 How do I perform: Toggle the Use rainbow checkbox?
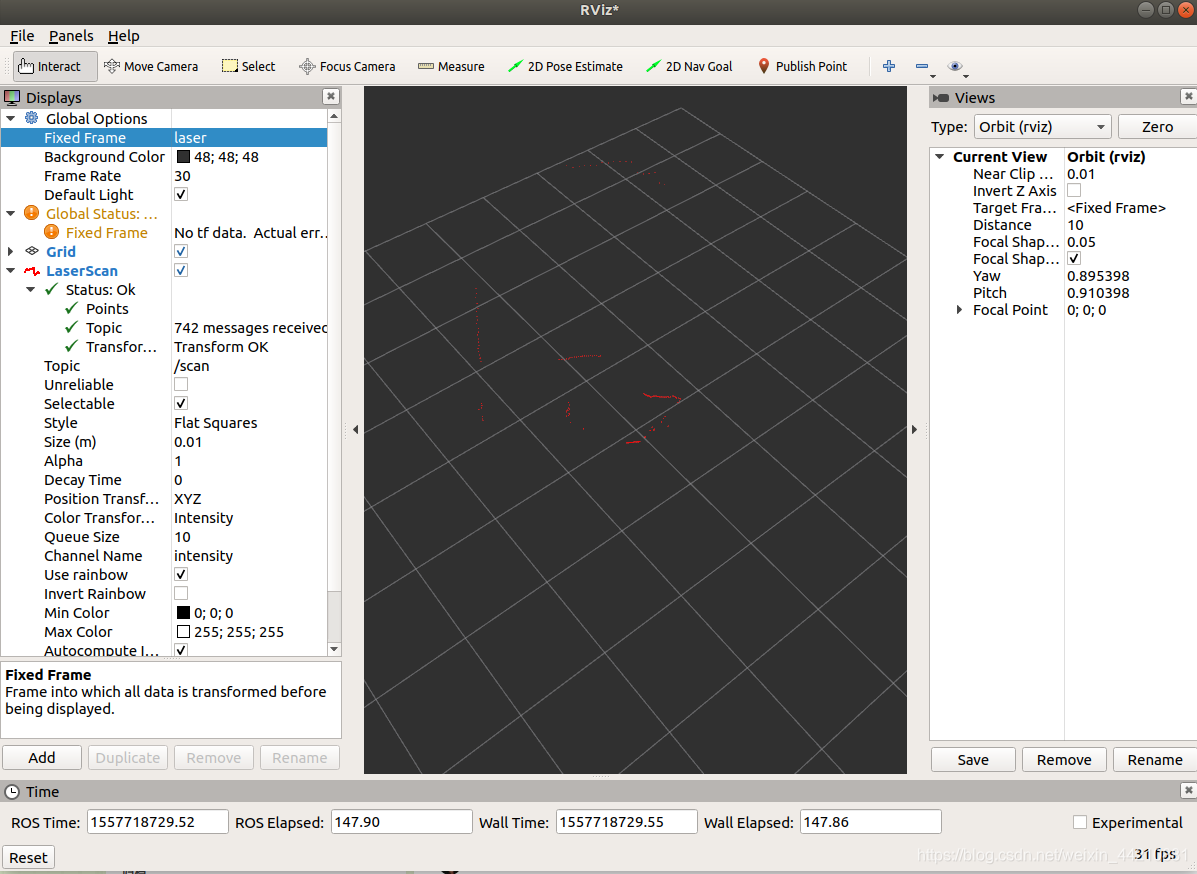click(x=181, y=574)
